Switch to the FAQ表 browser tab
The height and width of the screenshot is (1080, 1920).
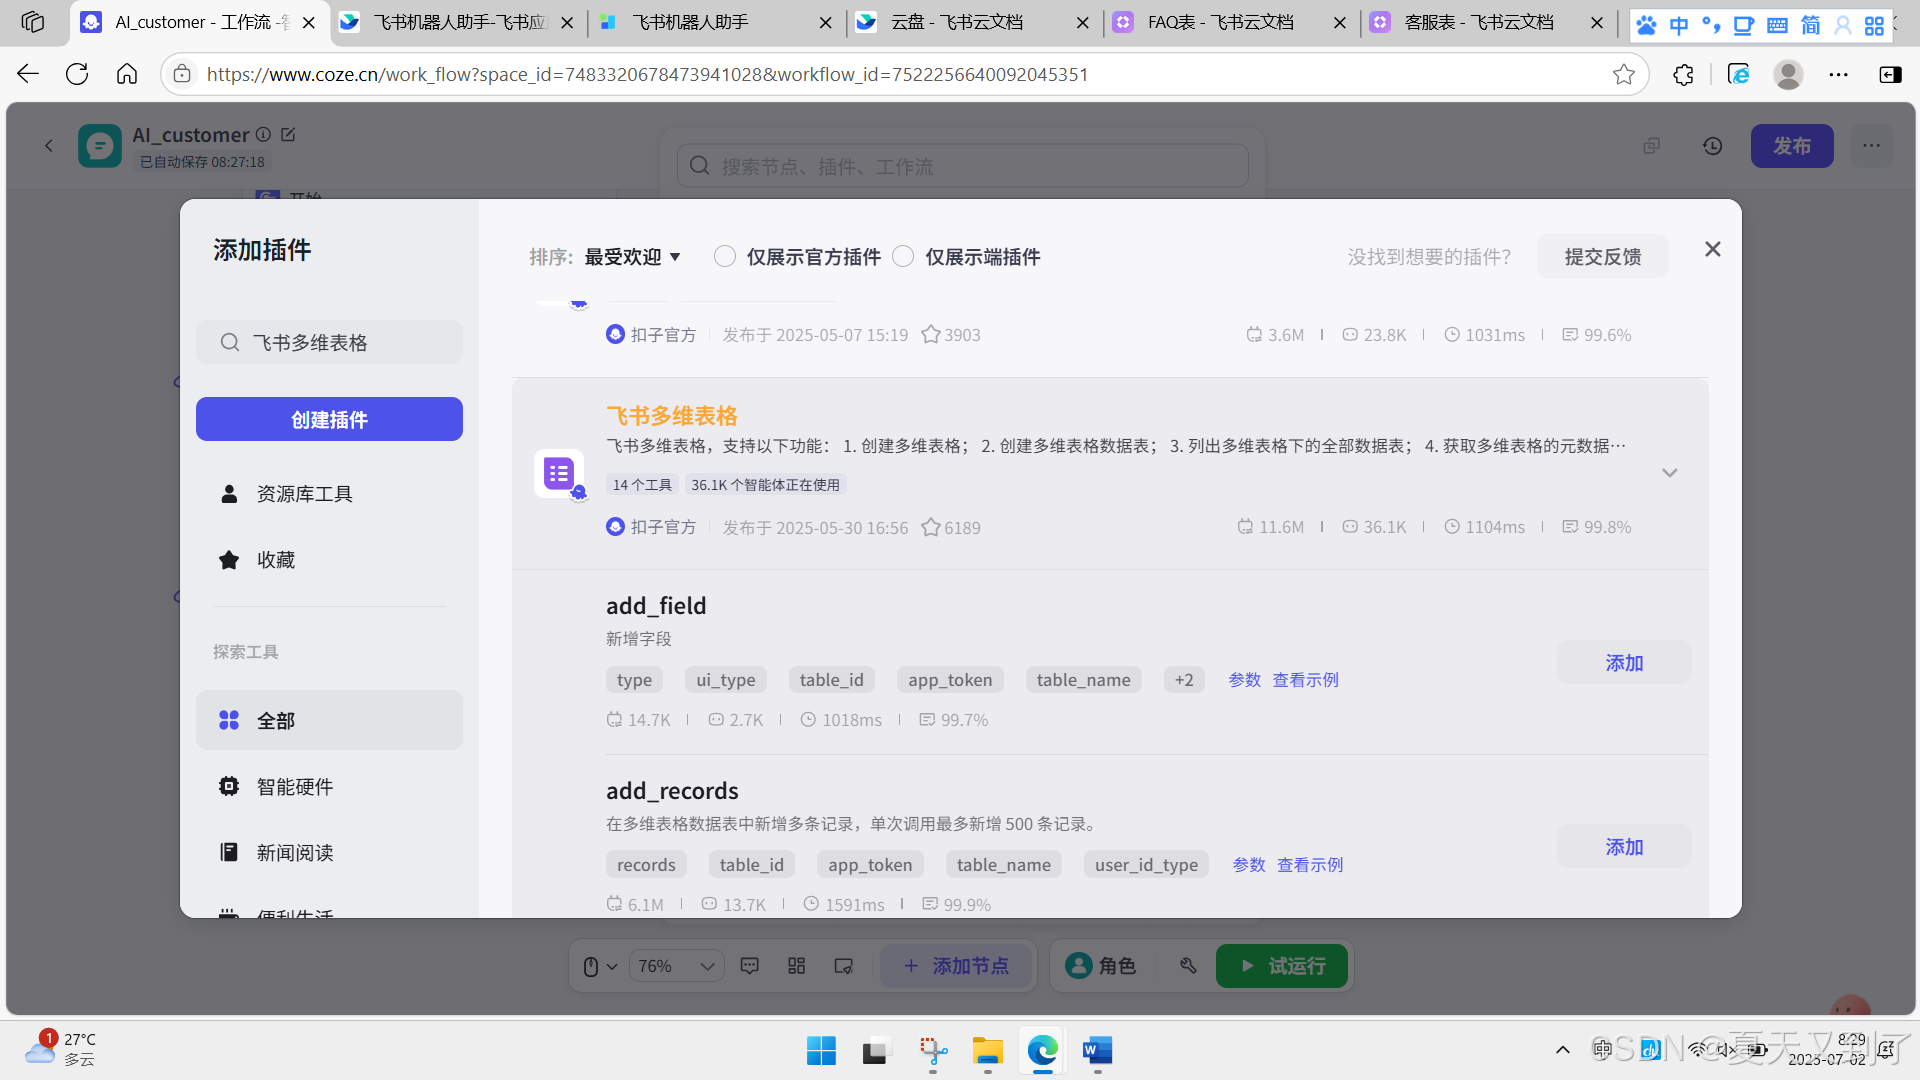(1220, 22)
